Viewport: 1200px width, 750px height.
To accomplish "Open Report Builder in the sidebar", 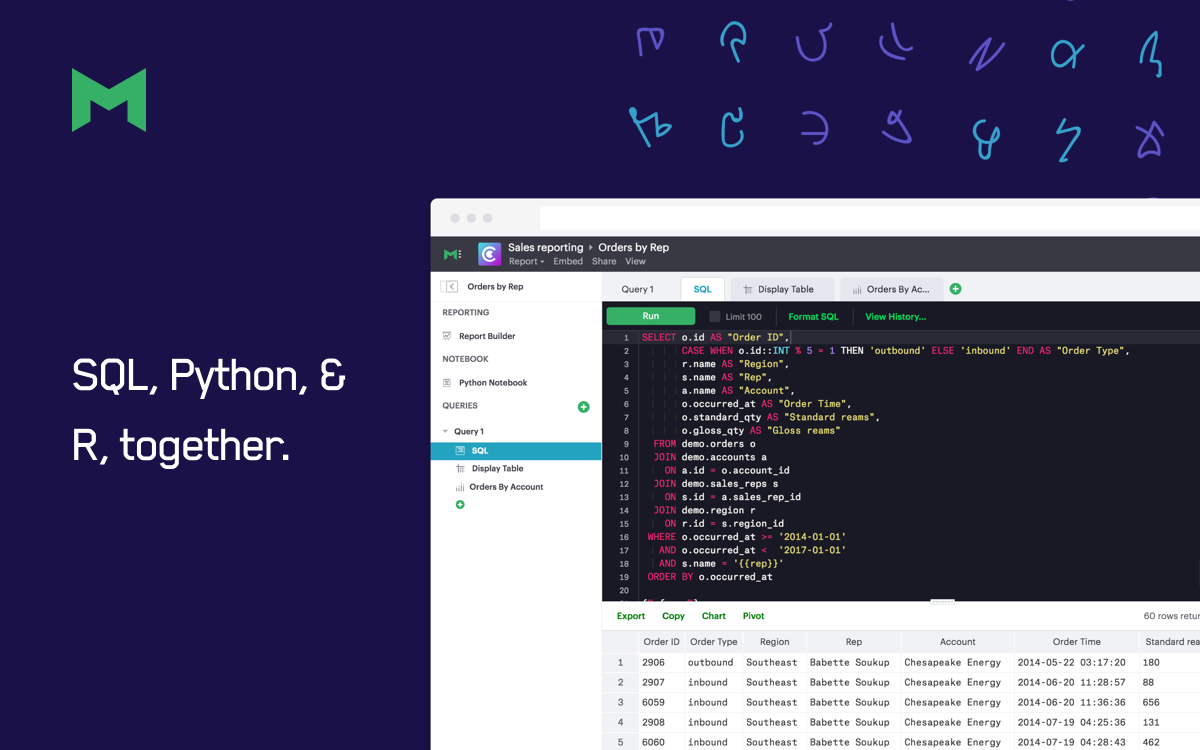I will (487, 336).
